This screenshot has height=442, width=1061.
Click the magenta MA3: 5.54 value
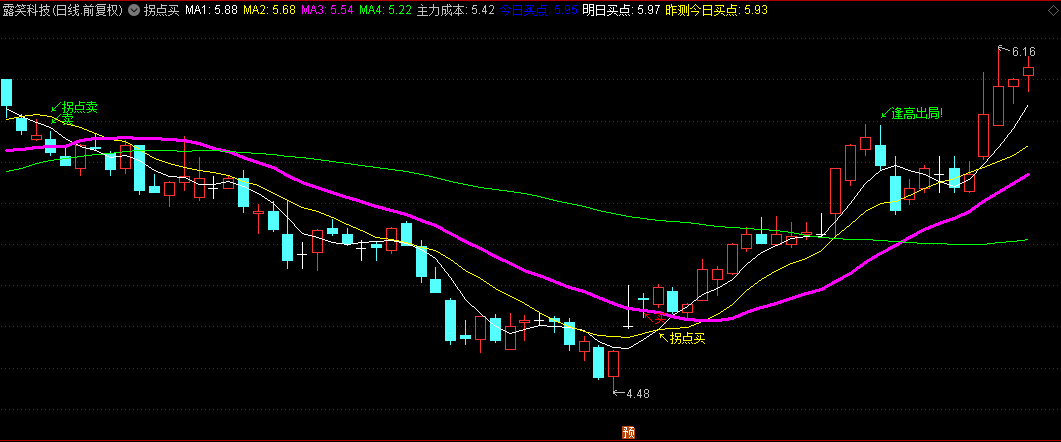(x=328, y=11)
